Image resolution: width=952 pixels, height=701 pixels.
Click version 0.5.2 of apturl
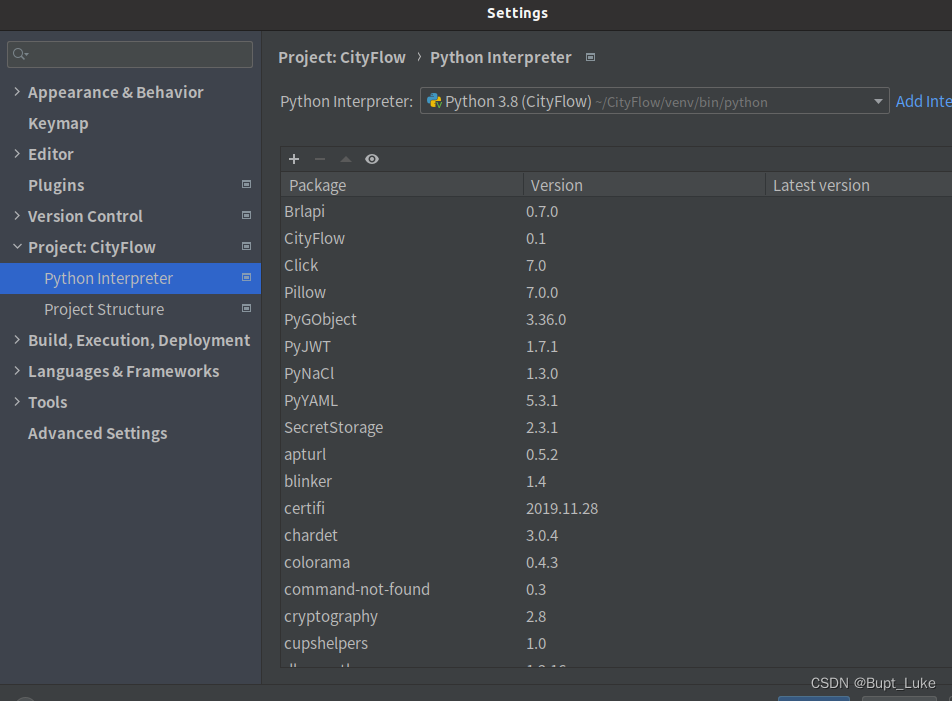coord(542,455)
